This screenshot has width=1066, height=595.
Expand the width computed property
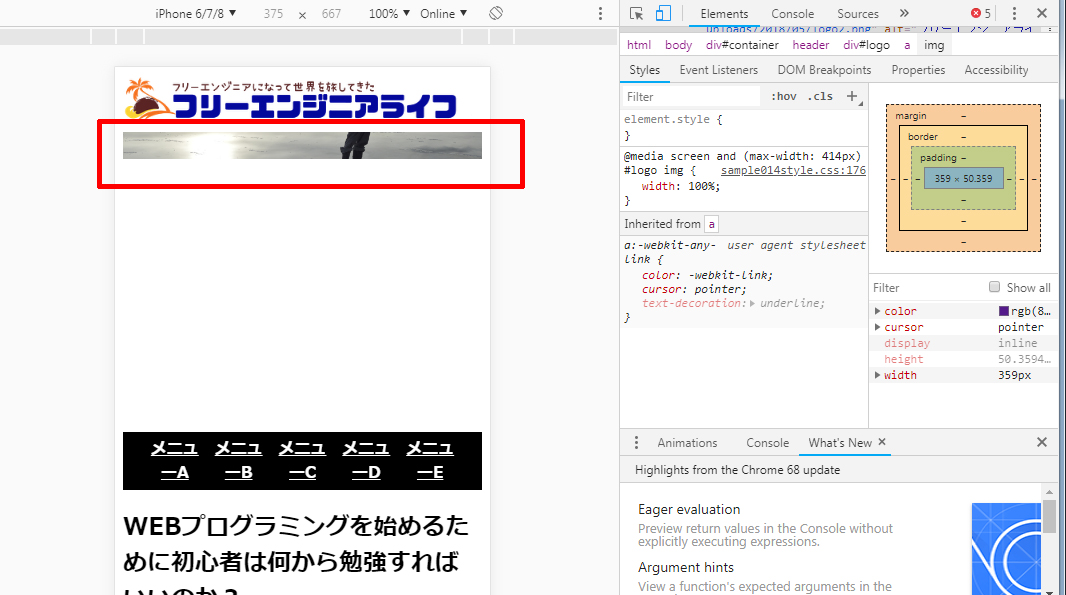coord(878,376)
